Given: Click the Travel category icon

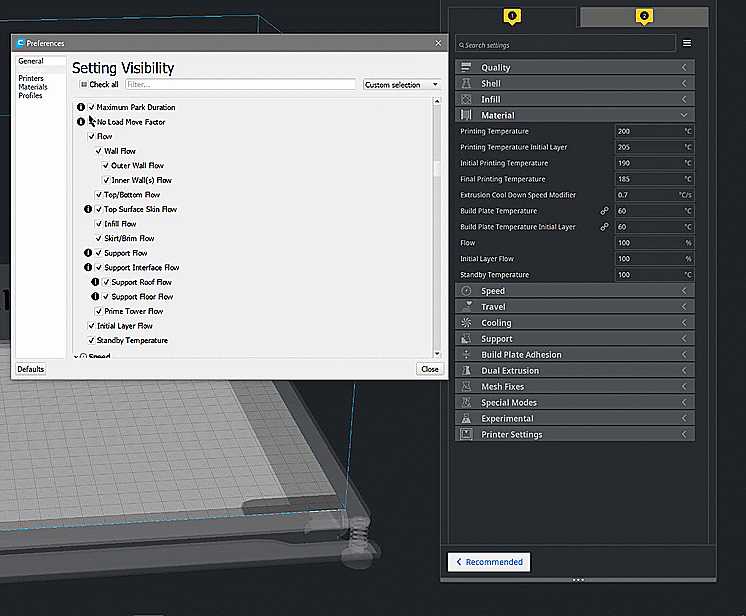Looking at the screenshot, I should point(466,306).
